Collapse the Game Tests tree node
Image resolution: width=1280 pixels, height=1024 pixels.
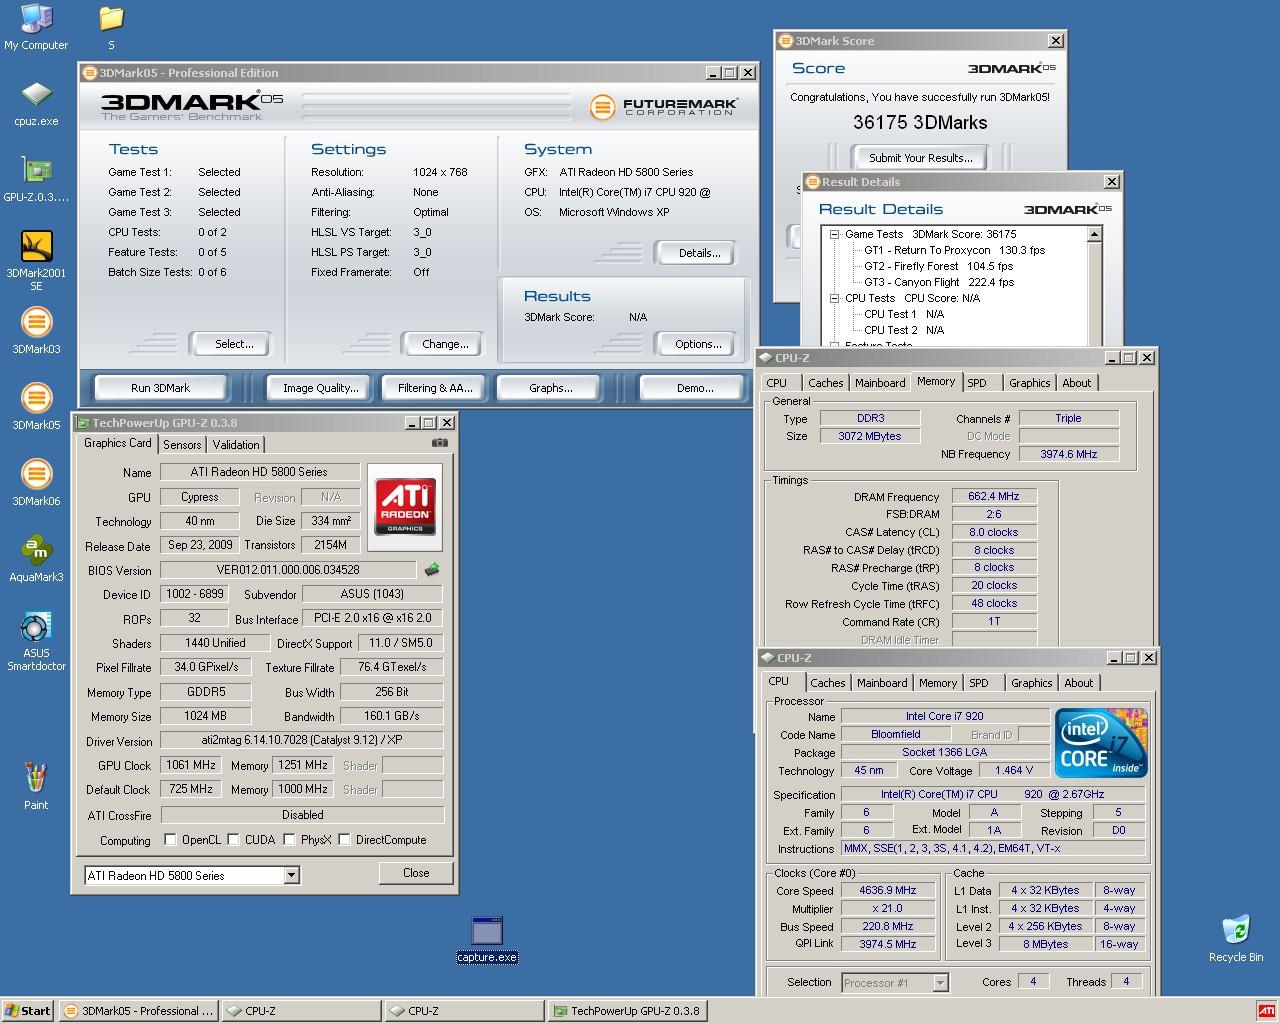pos(835,234)
